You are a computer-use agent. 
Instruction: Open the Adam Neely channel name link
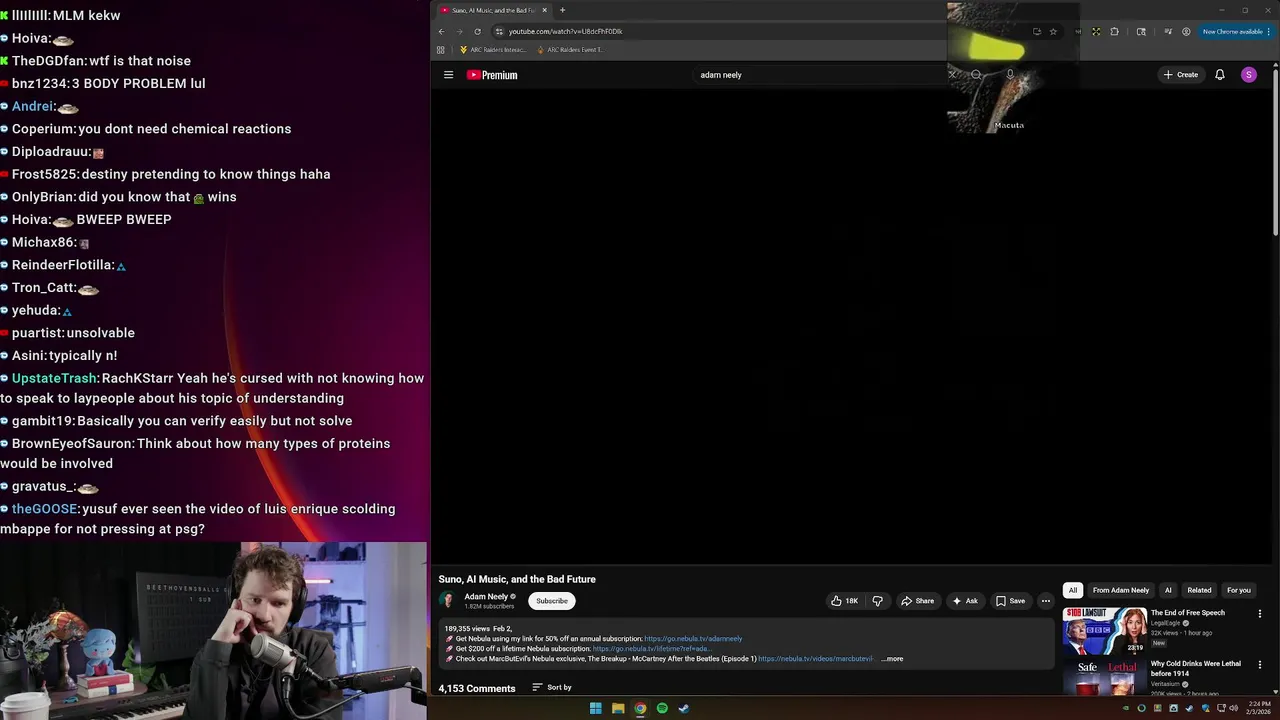(486, 596)
